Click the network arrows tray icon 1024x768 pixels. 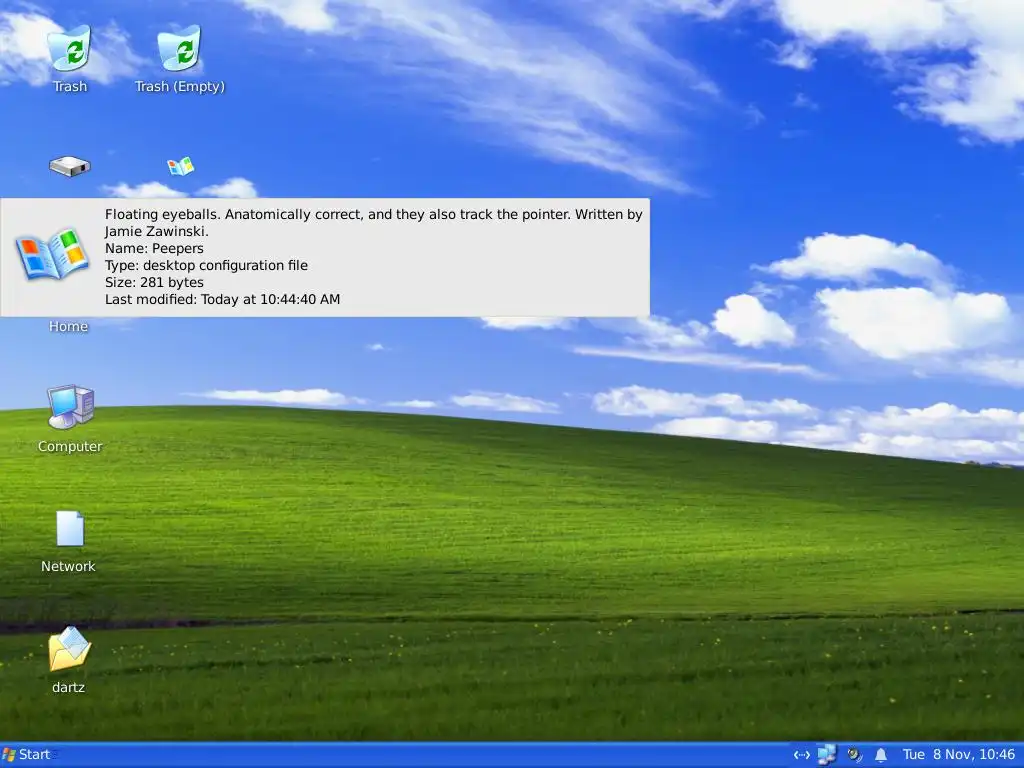pos(801,755)
